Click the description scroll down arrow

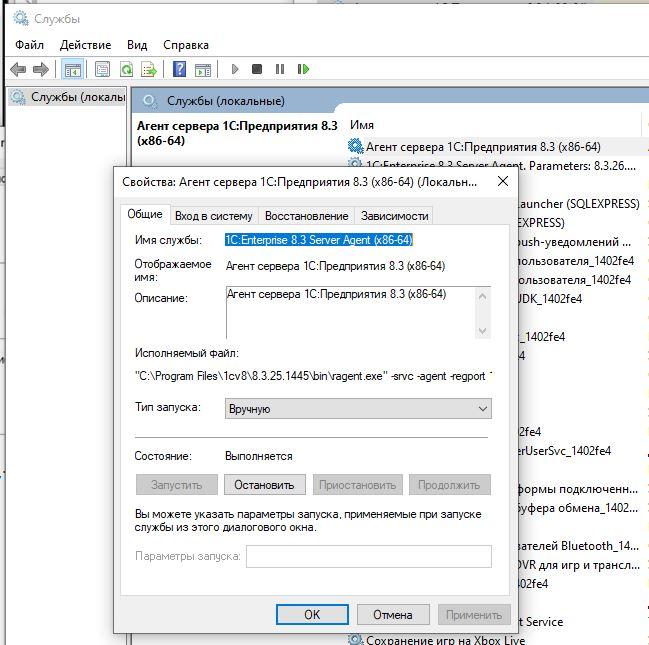tap(482, 330)
